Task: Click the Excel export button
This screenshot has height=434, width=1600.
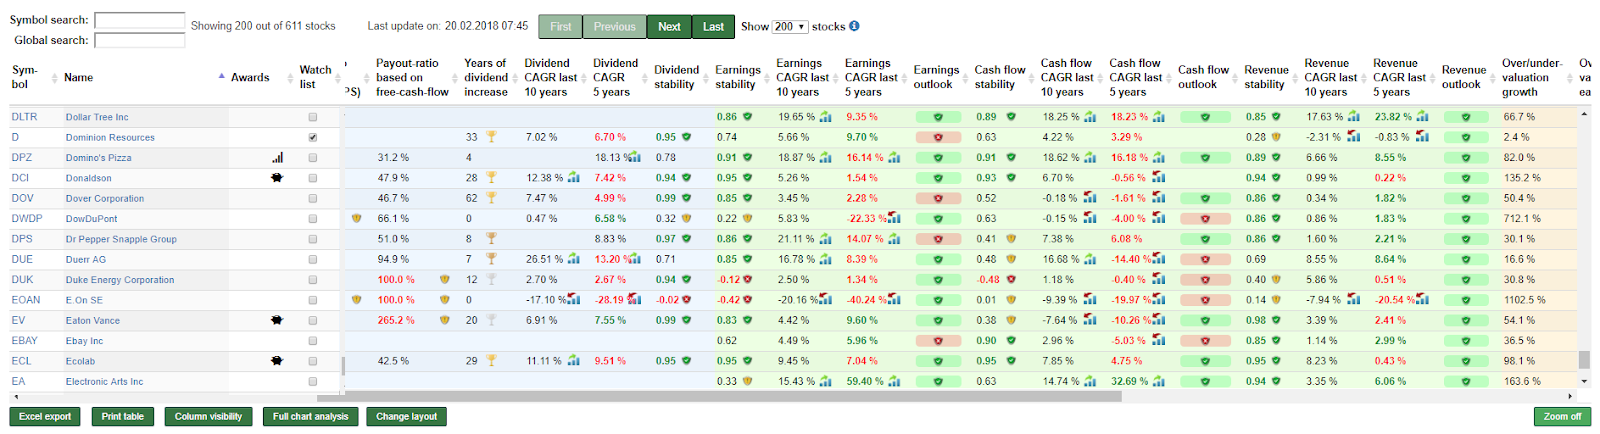Action: [45, 417]
